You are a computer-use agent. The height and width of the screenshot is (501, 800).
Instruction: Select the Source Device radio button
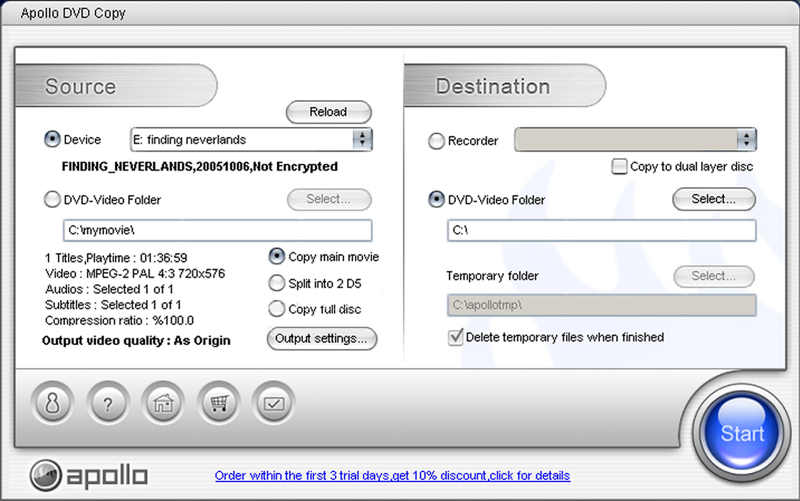(52, 139)
